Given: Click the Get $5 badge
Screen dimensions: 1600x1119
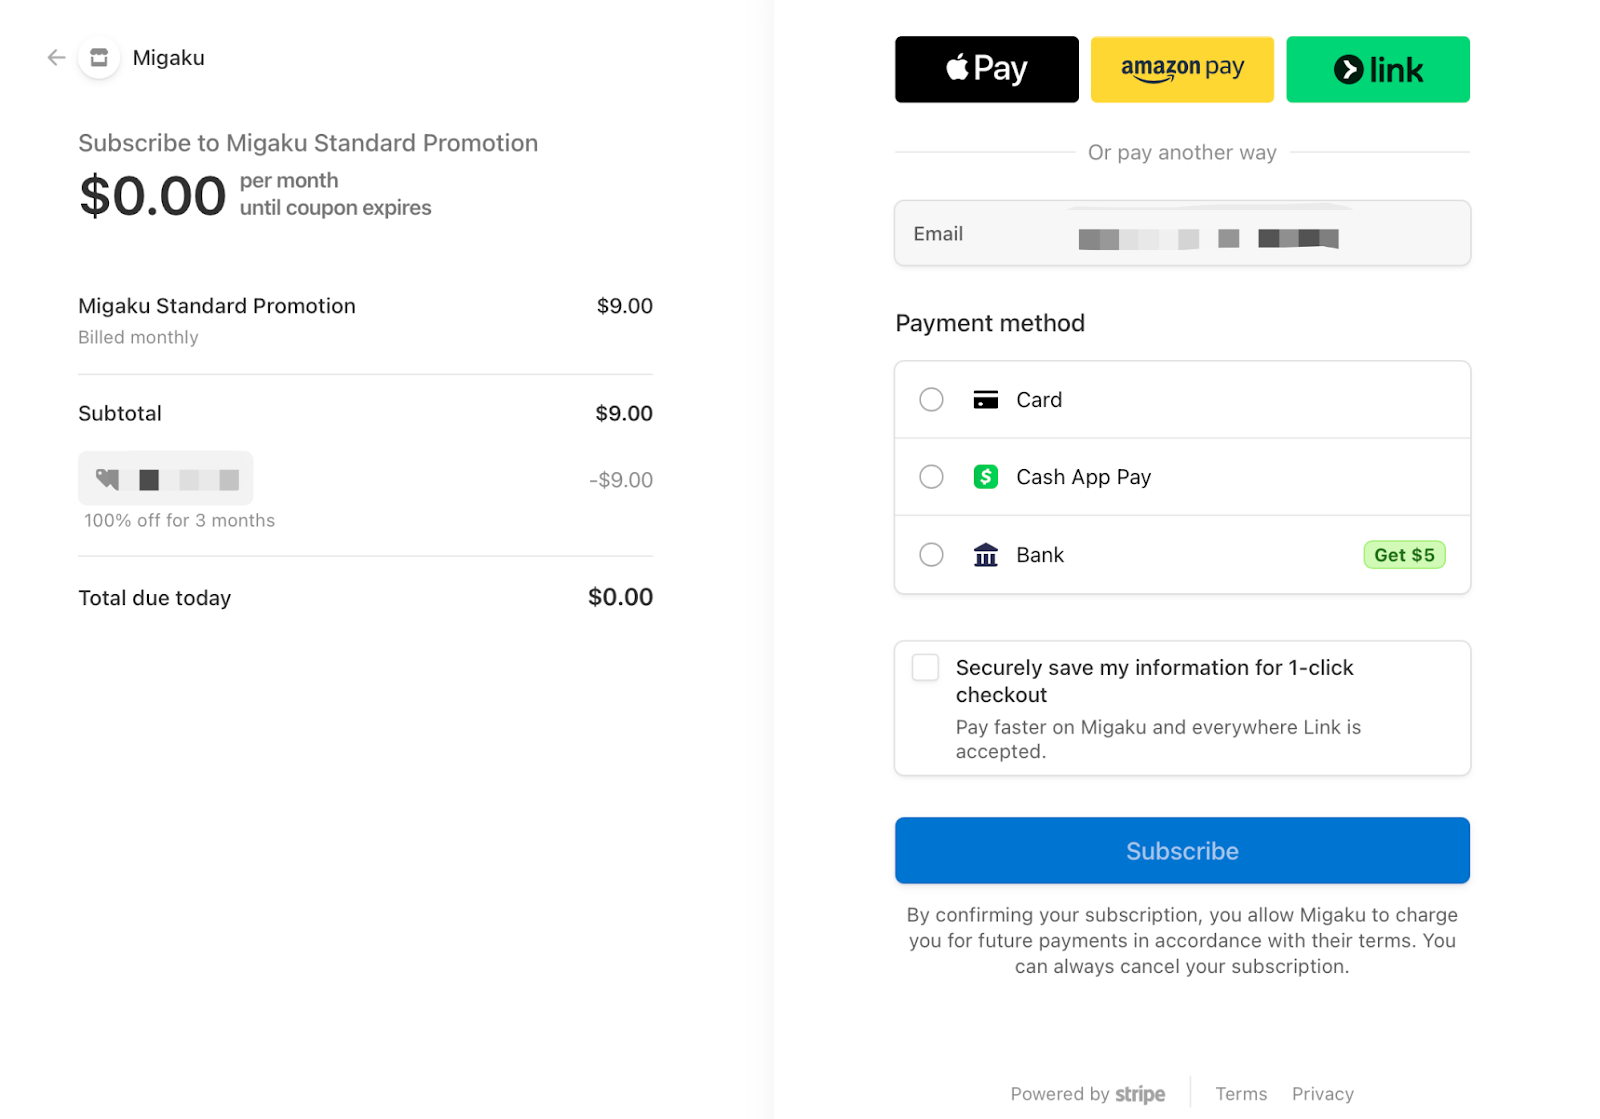Looking at the screenshot, I should [1404, 555].
